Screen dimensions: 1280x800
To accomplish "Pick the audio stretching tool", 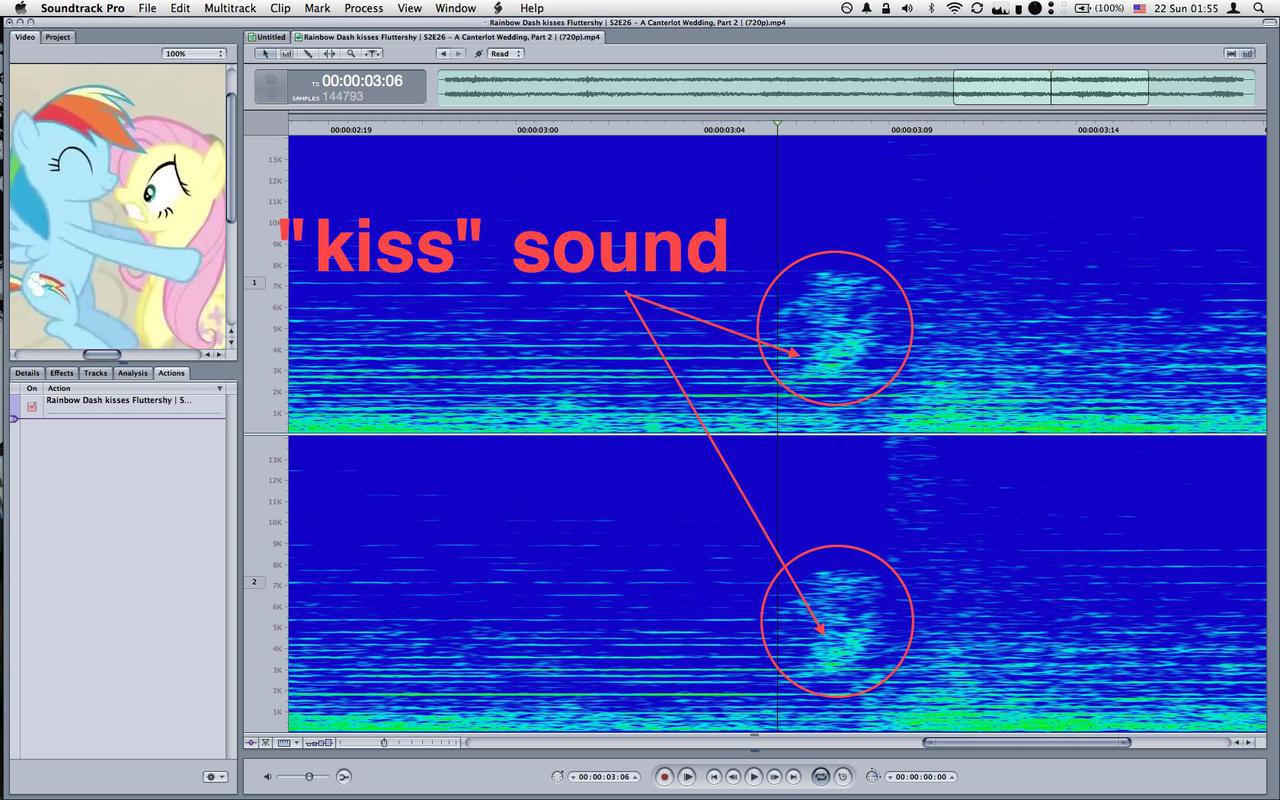I will coord(329,54).
